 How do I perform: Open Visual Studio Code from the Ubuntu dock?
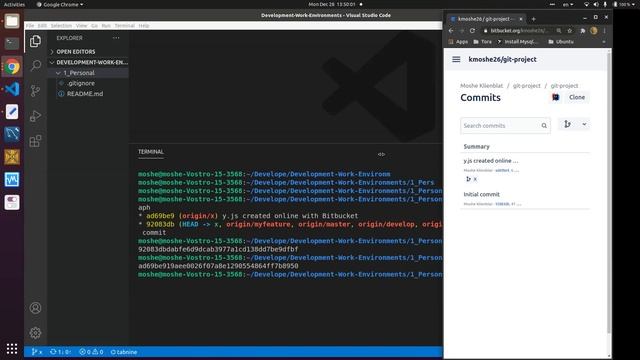[12, 89]
